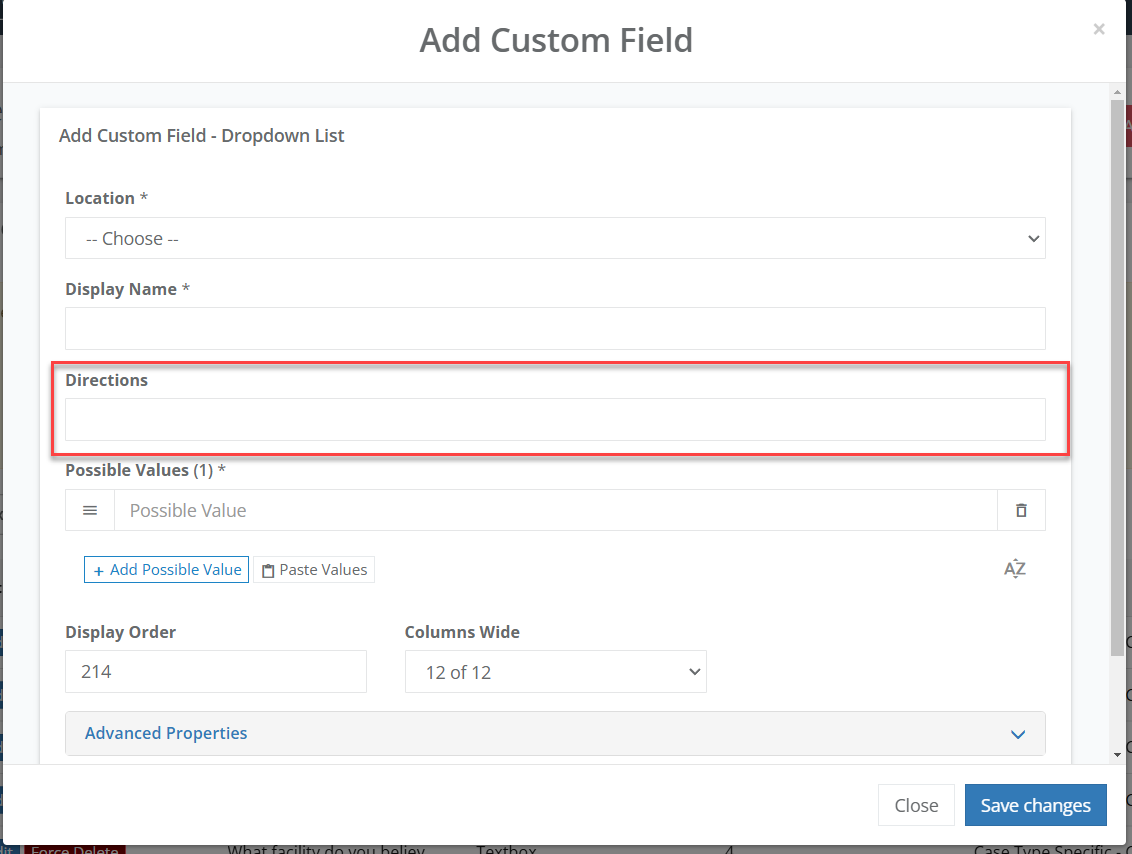This screenshot has width=1132, height=854.
Task: Open the Location dropdown
Action: click(x=555, y=238)
